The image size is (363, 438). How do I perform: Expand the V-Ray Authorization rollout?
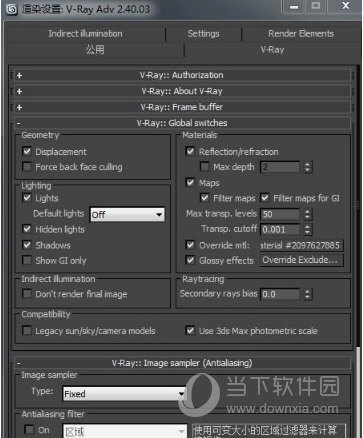pyautogui.click(x=182, y=75)
